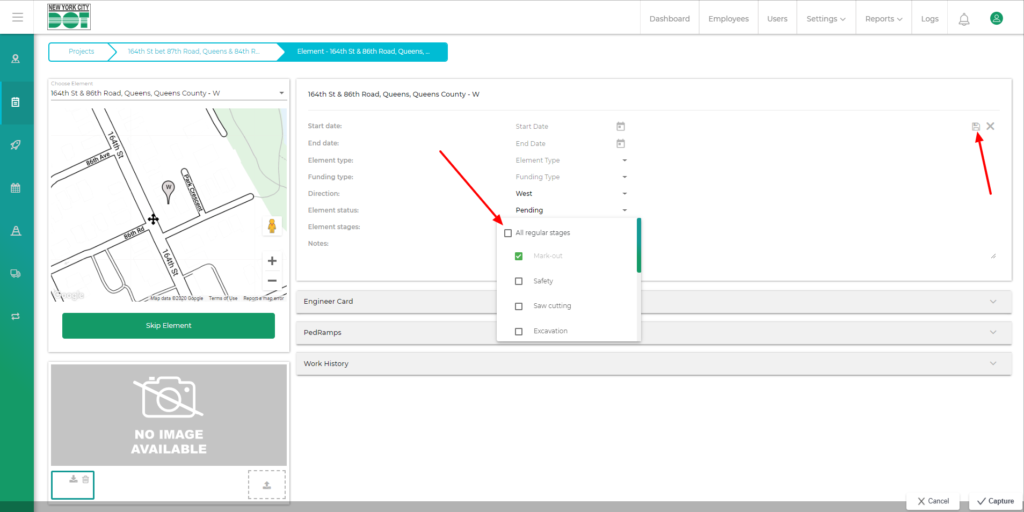
Task: Expand the Engineer Card section
Action: click(650, 301)
